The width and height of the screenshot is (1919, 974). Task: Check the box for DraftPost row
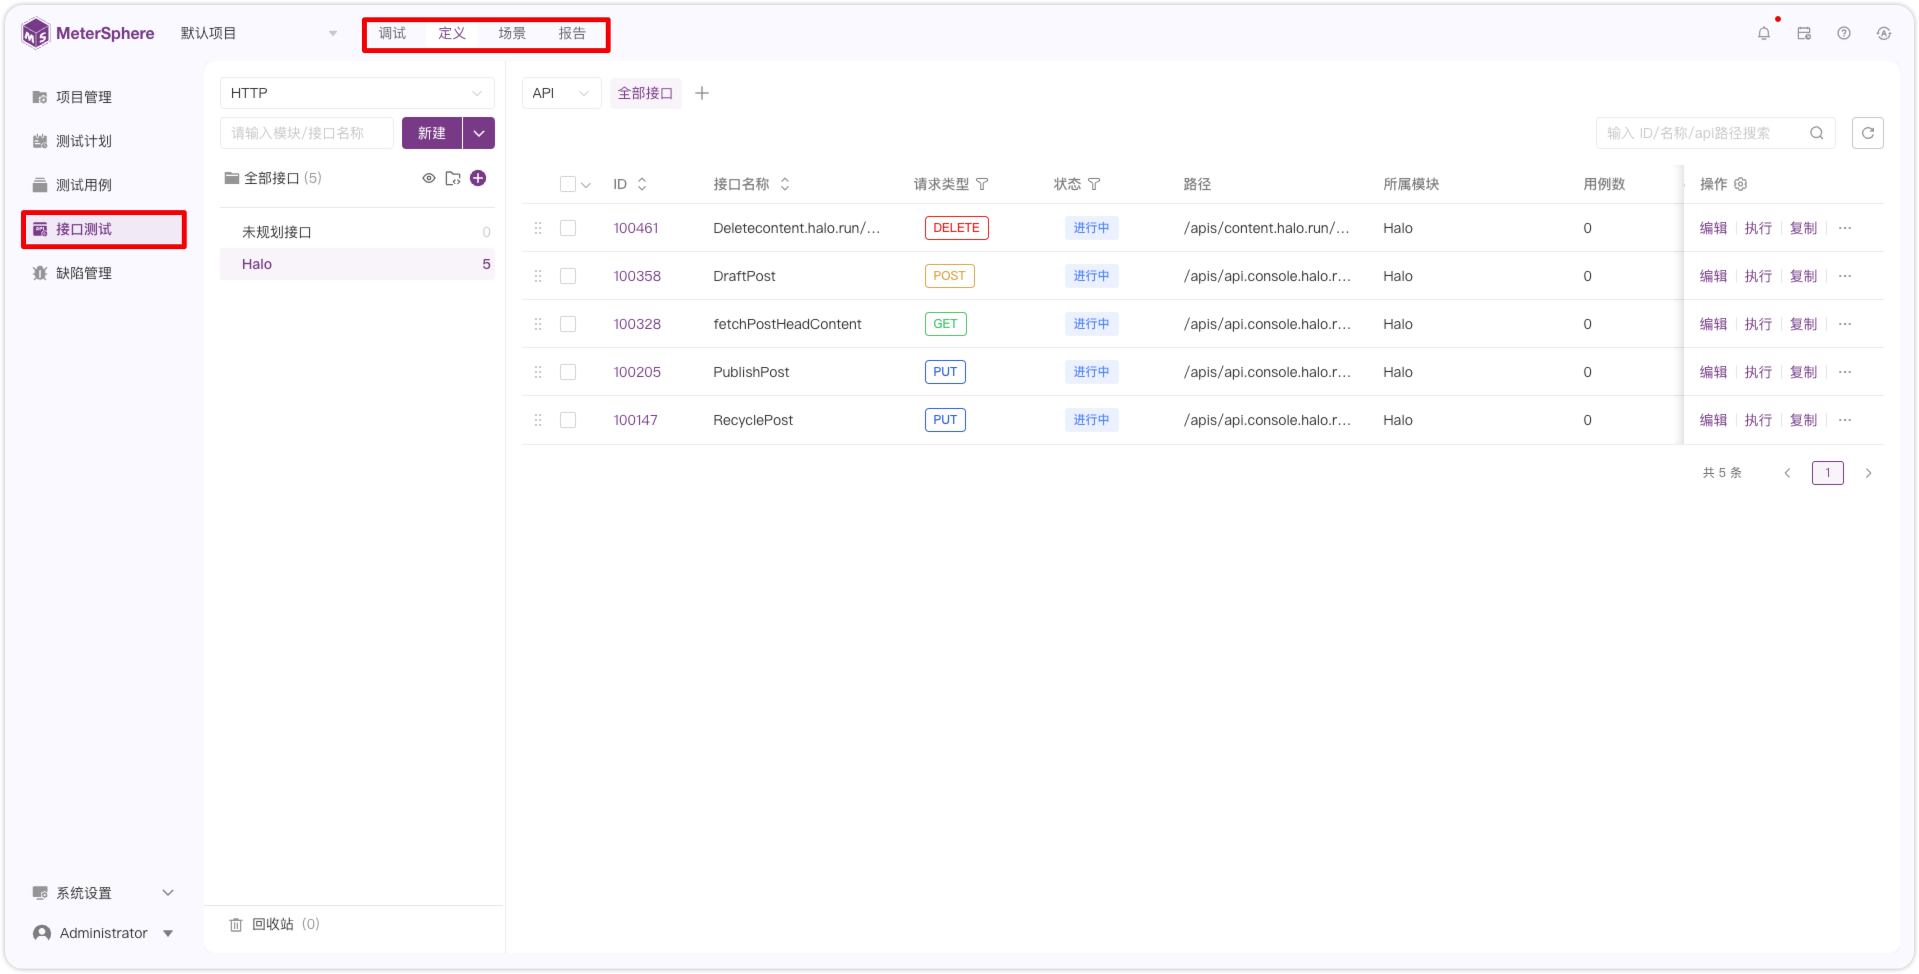pos(568,276)
